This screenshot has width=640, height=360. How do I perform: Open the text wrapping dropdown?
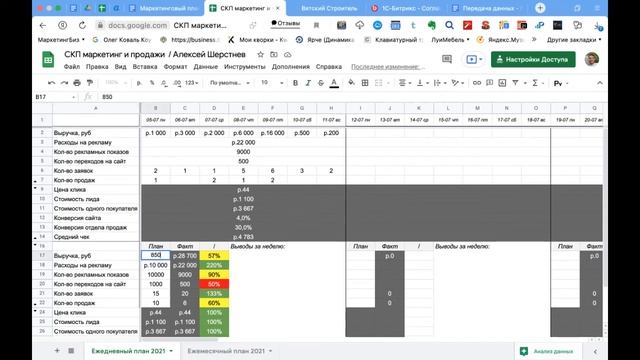point(440,83)
